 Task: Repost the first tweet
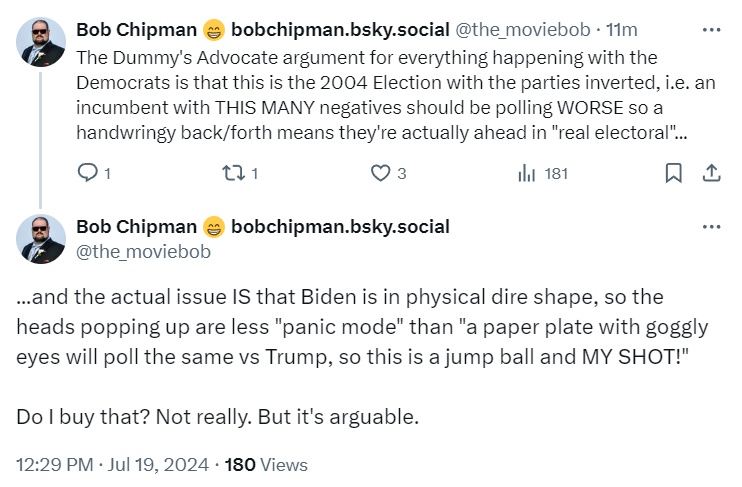[232, 173]
